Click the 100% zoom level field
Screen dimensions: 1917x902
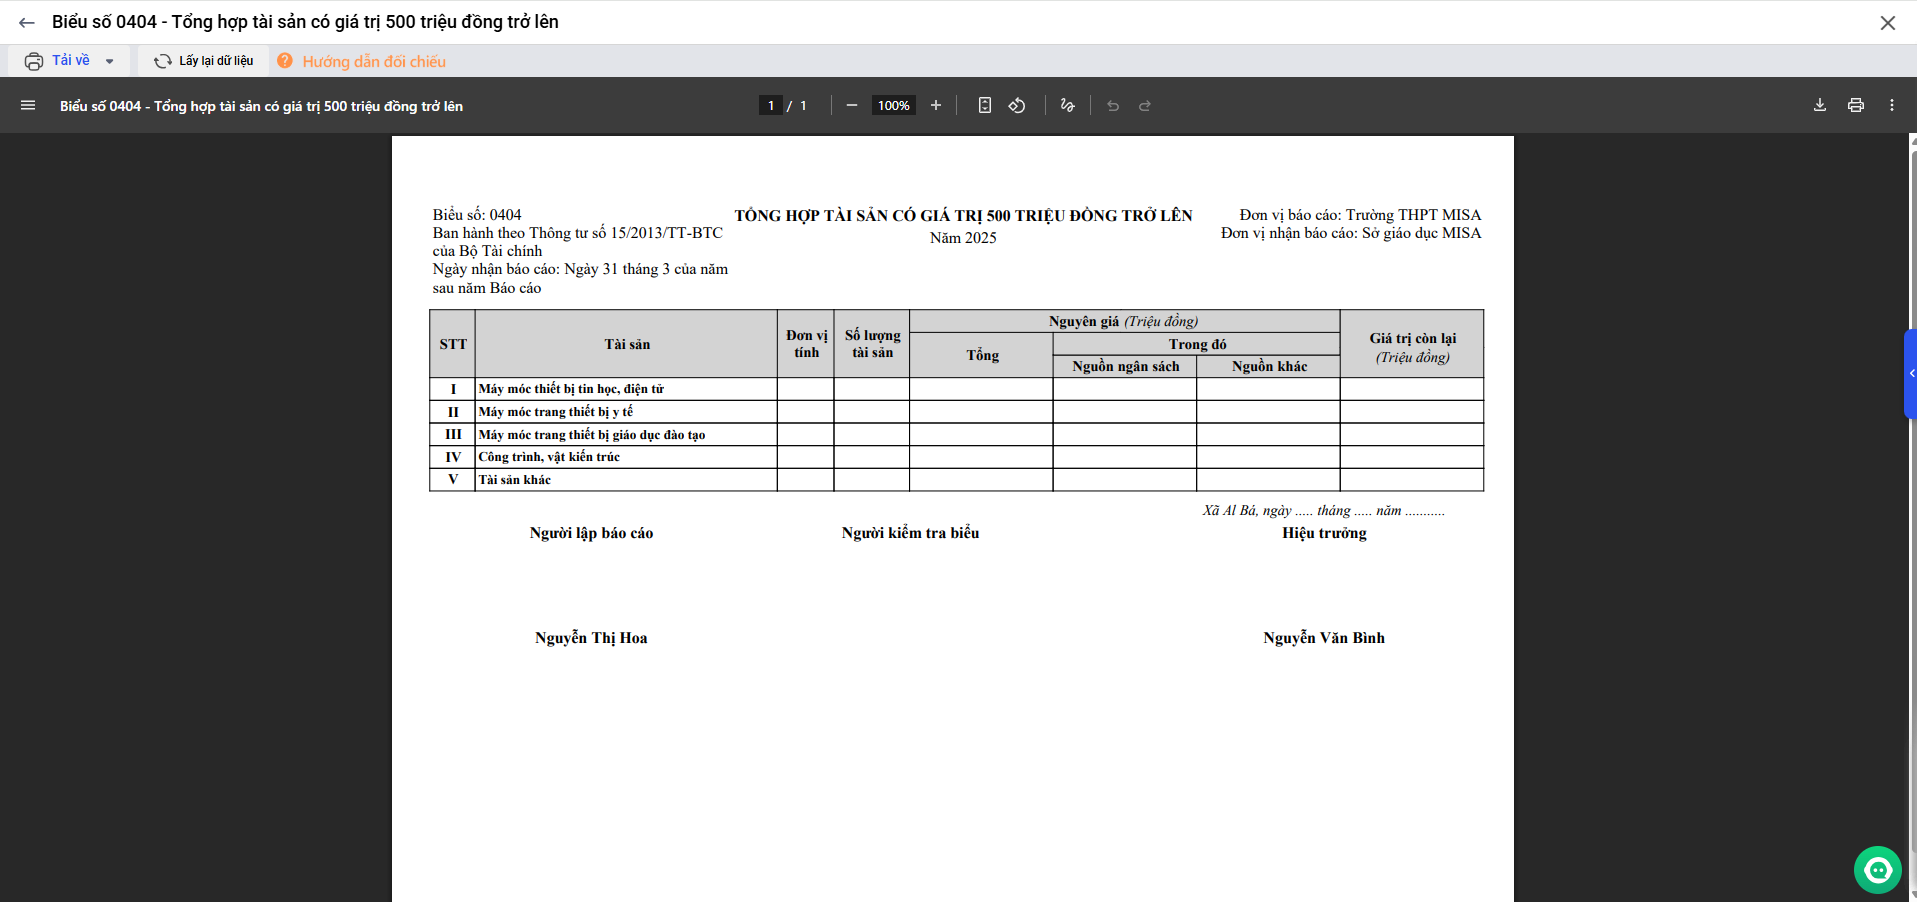click(x=893, y=105)
